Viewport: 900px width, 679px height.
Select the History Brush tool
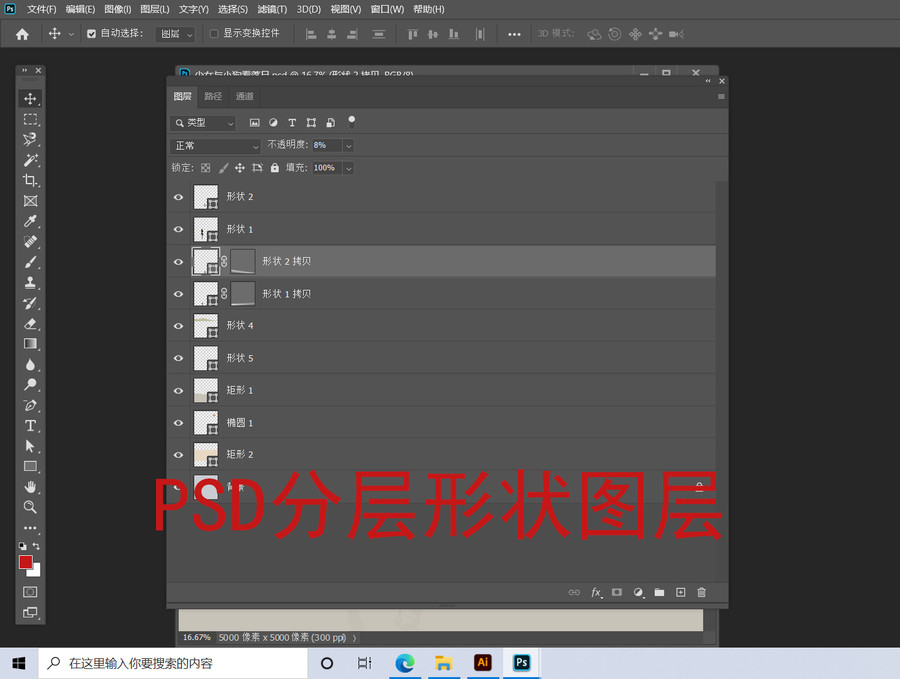coord(30,303)
